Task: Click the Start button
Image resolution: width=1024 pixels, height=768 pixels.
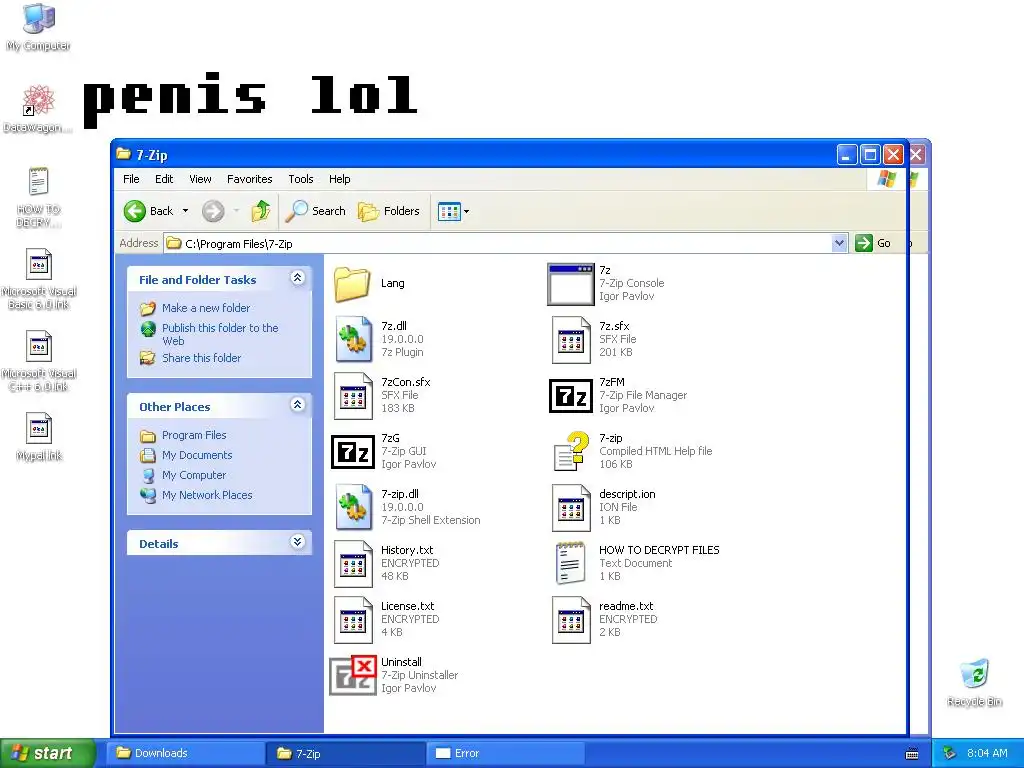Action: (47, 753)
